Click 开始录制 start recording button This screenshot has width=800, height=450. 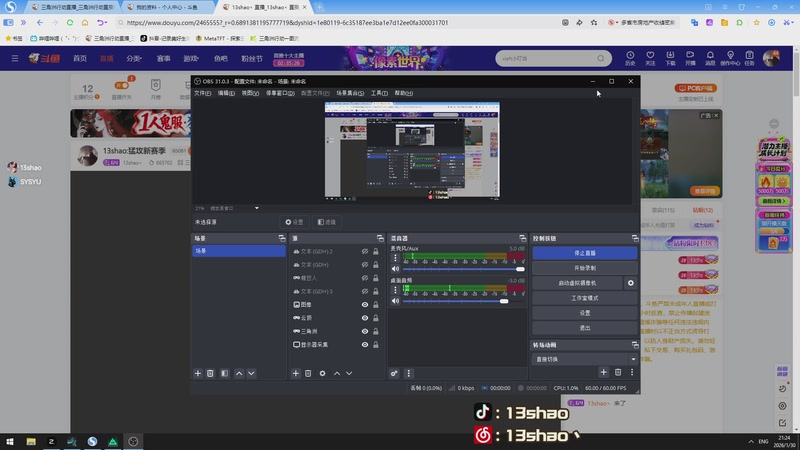[585, 268]
